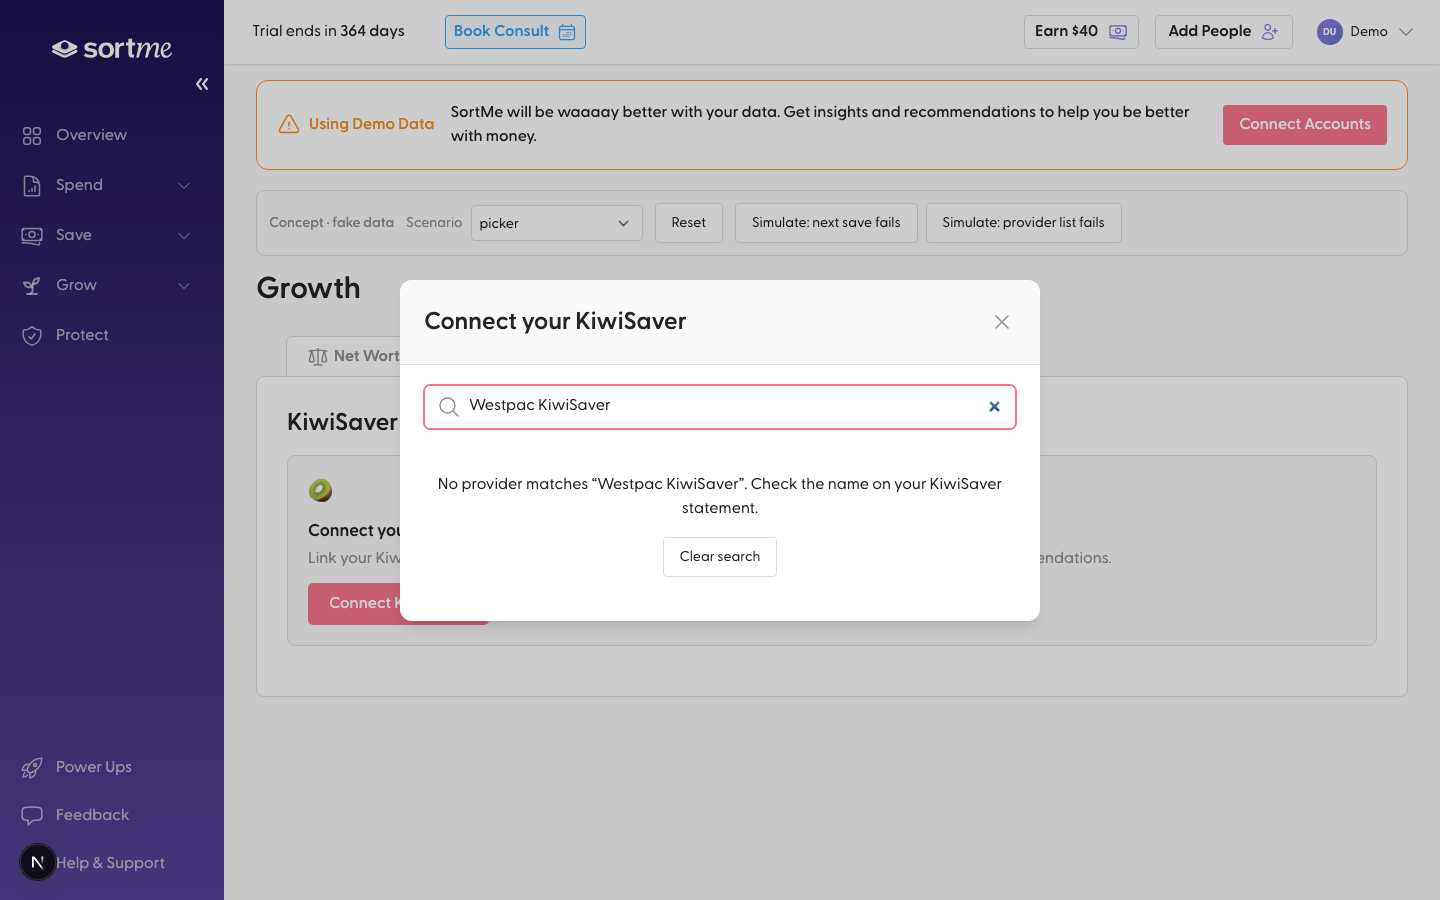Click the sortme logo
This screenshot has height=900, width=1440.
point(112,48)
